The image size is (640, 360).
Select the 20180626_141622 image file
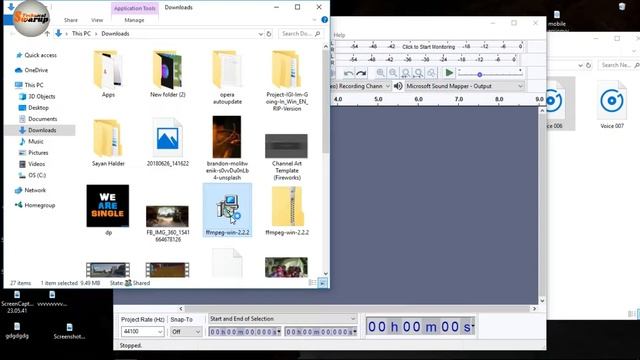pos(168,143)
